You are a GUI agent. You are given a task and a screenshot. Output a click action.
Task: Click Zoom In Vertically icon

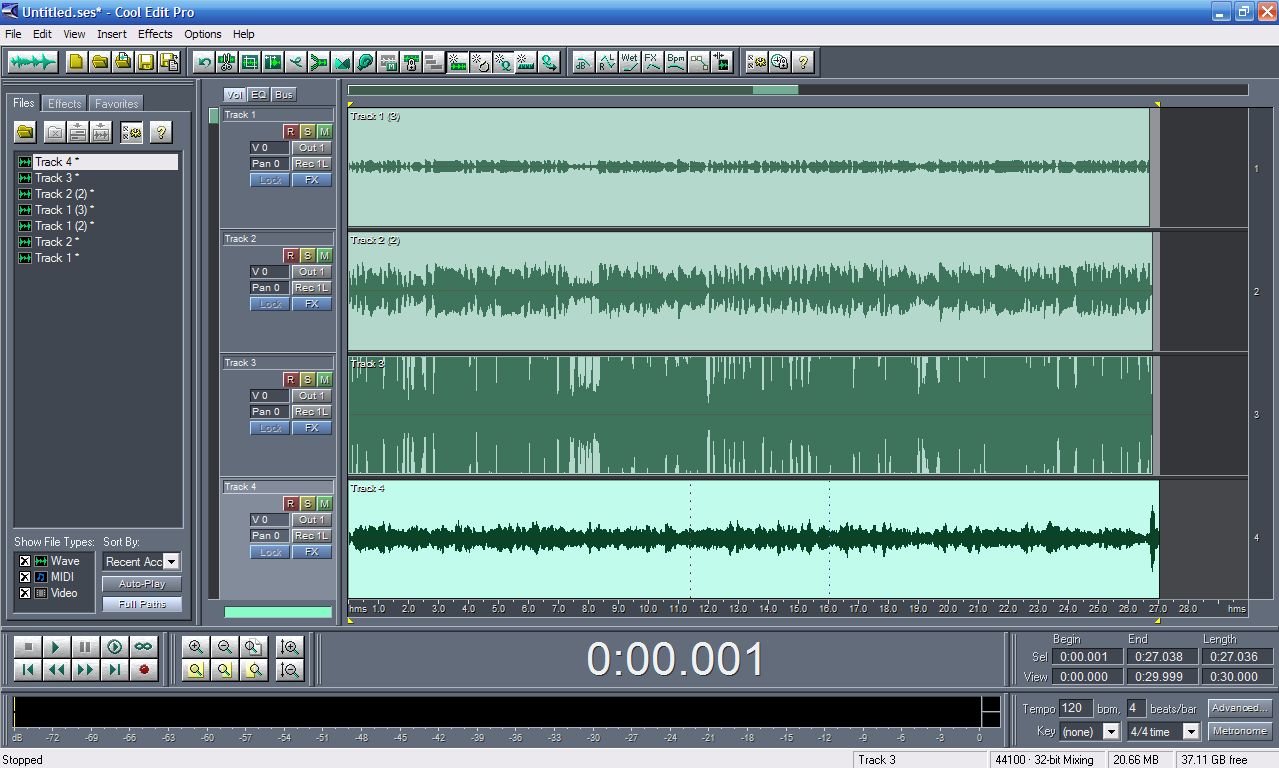pos(290,647)
